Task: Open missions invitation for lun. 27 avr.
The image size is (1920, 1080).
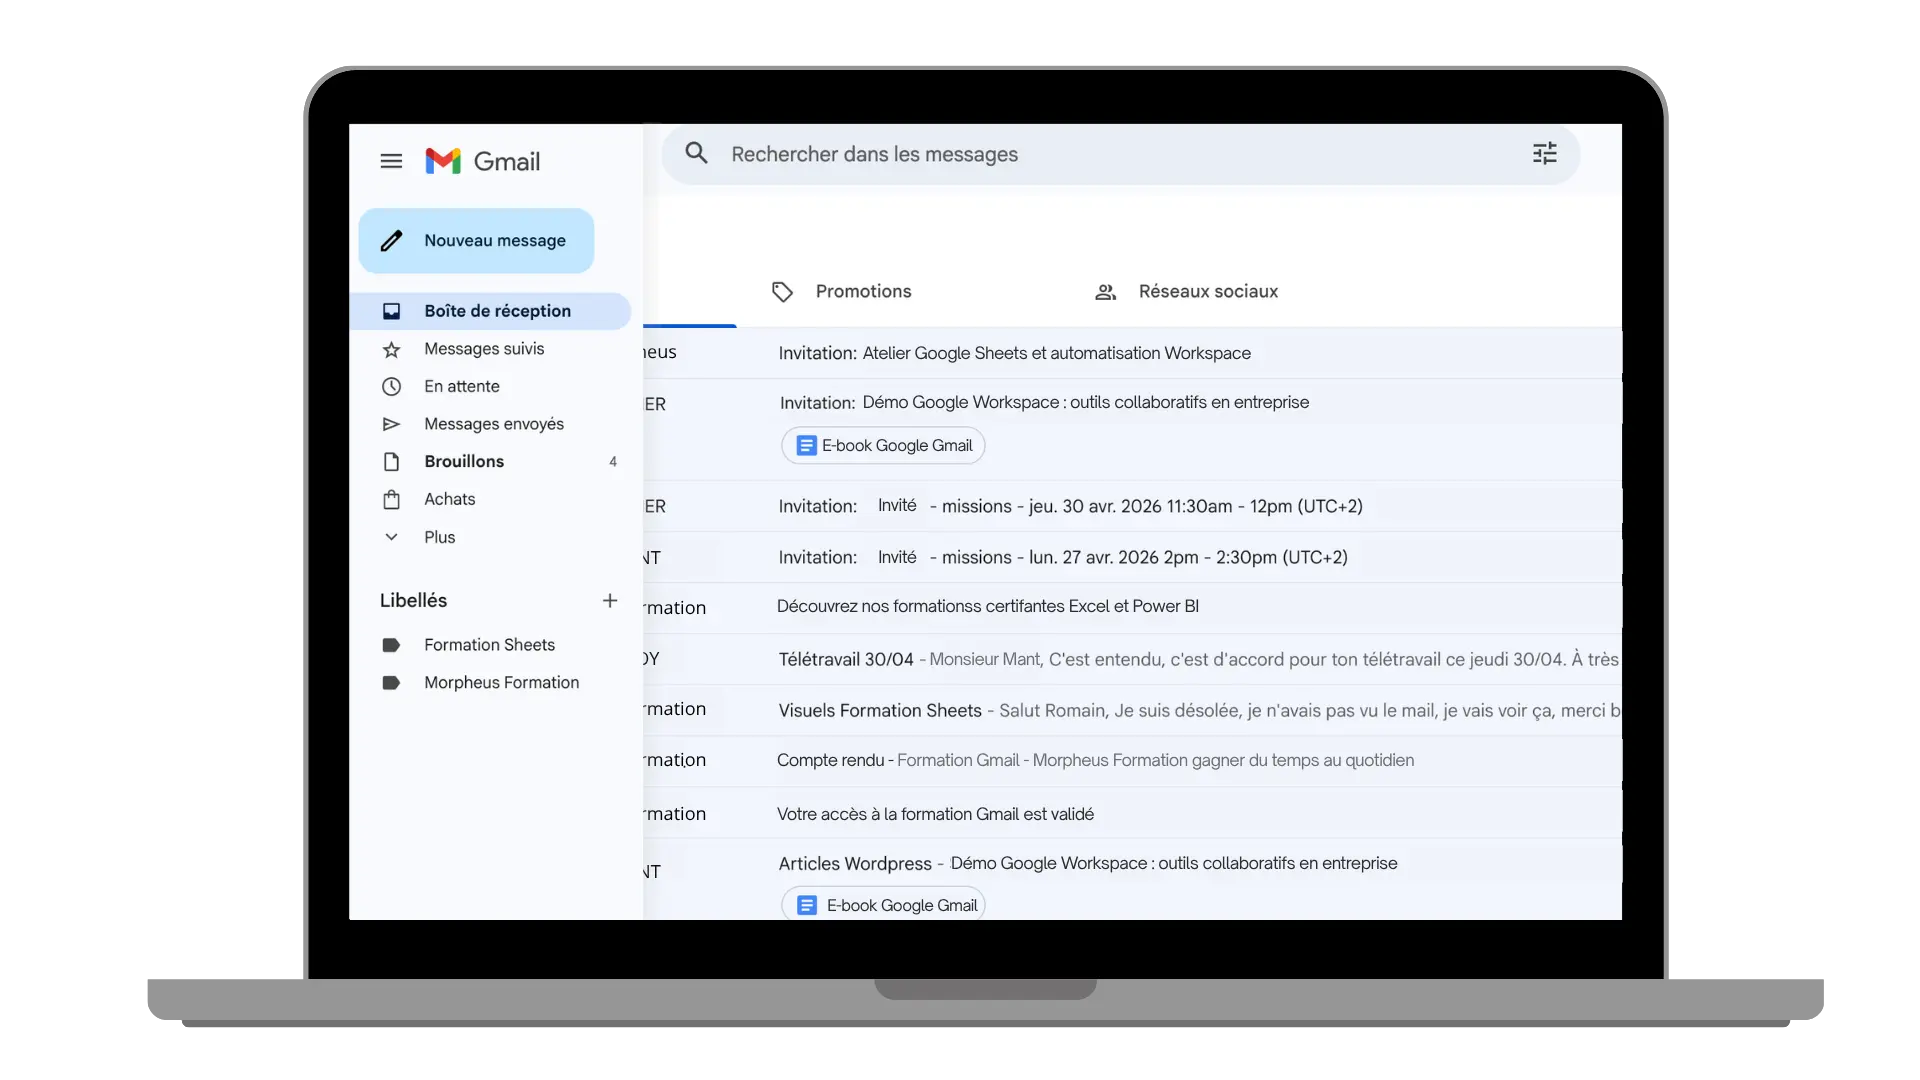Action: tap(1132, 557)
